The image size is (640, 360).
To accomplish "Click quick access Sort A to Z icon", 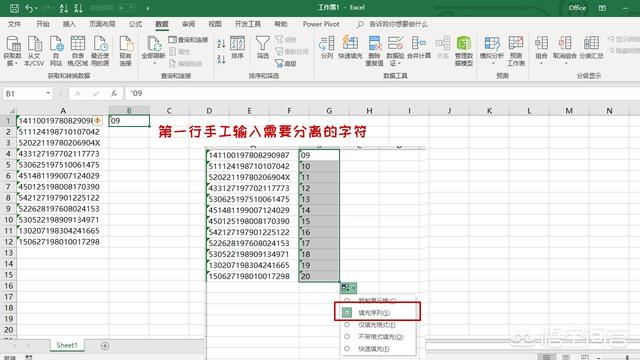I will [64, 8].
